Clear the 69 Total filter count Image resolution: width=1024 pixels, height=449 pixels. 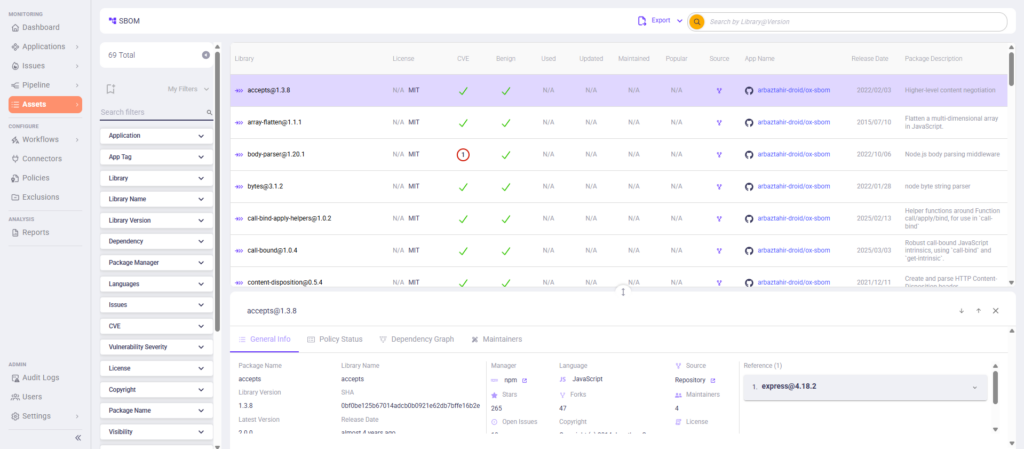tap(206, 55)
